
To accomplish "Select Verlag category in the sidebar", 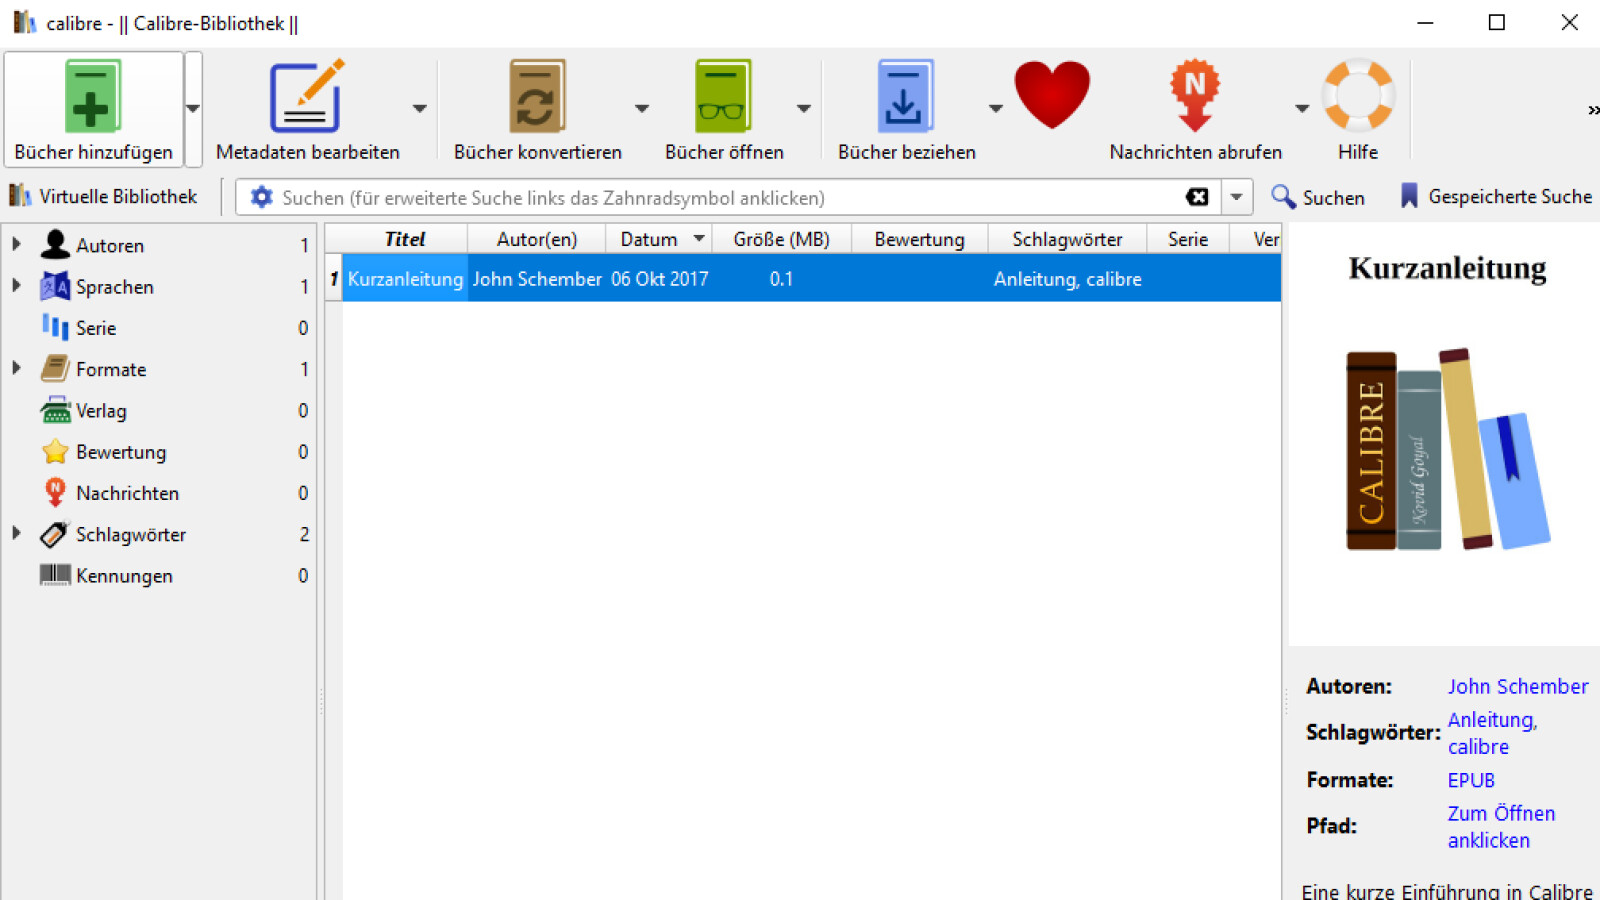I will (101, 411).
